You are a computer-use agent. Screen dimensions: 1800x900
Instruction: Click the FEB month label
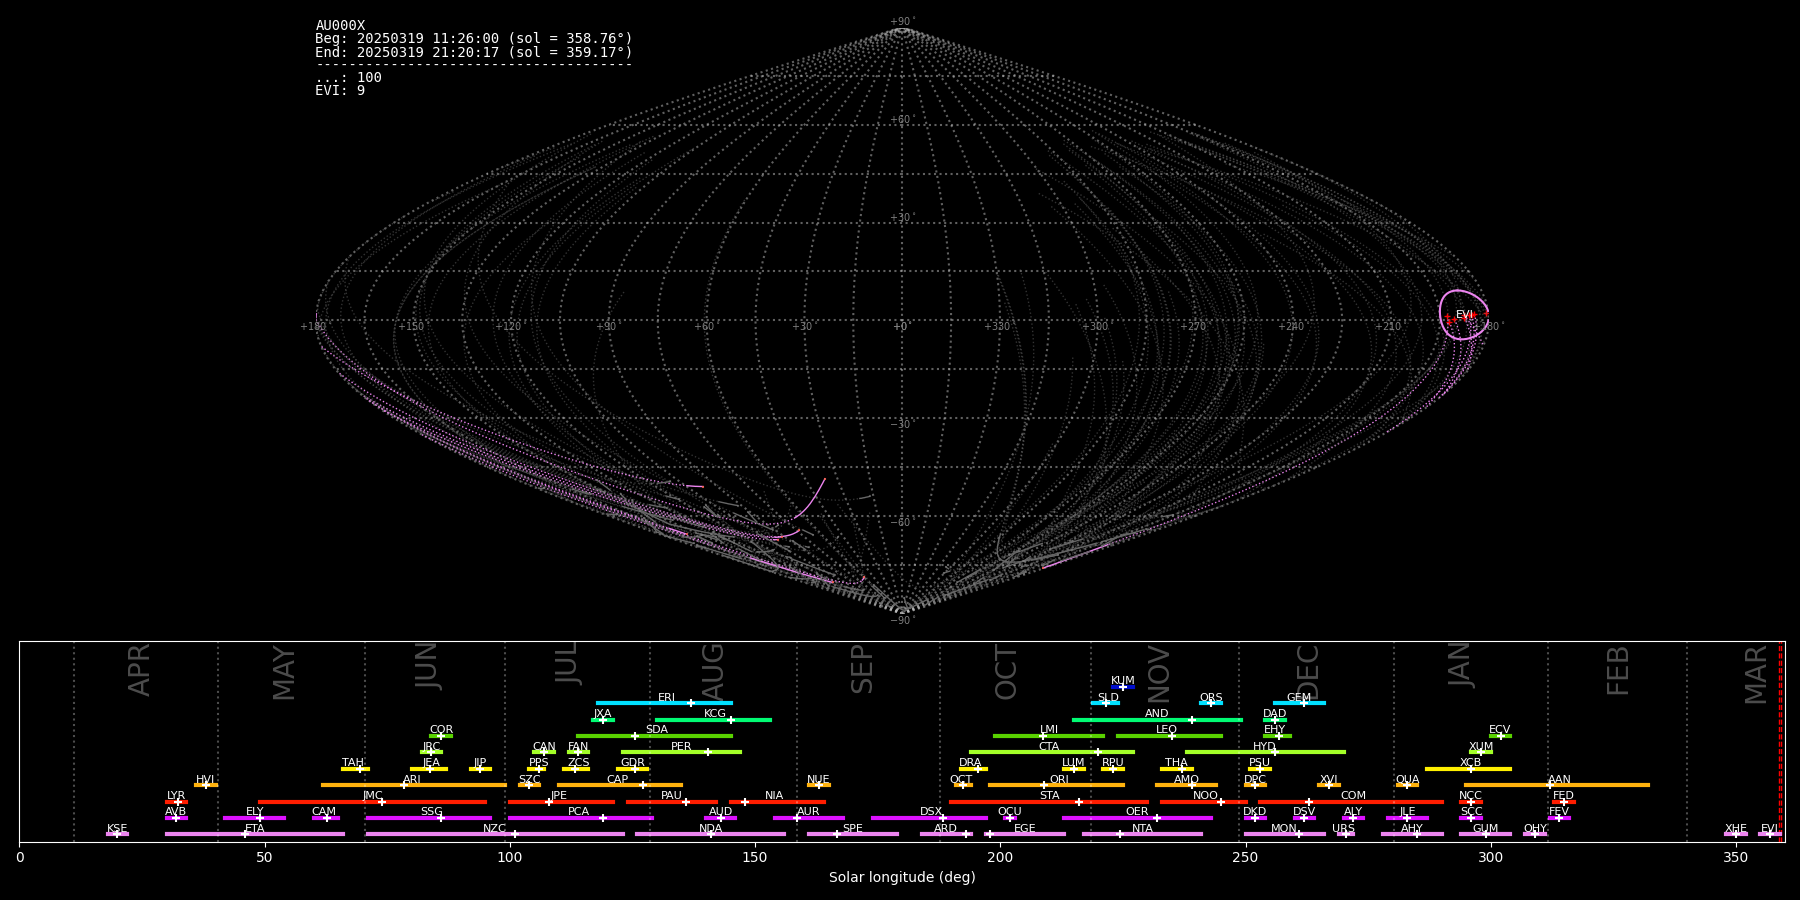point(1618,670)
